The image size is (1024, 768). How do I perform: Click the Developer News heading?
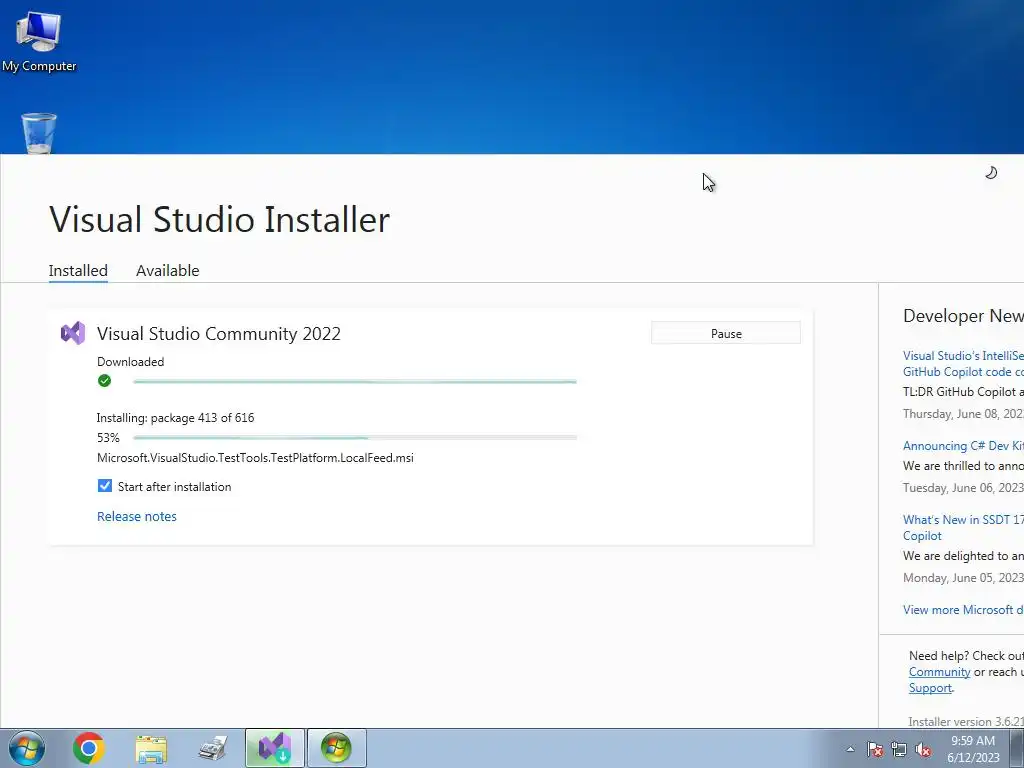[963, 316]
